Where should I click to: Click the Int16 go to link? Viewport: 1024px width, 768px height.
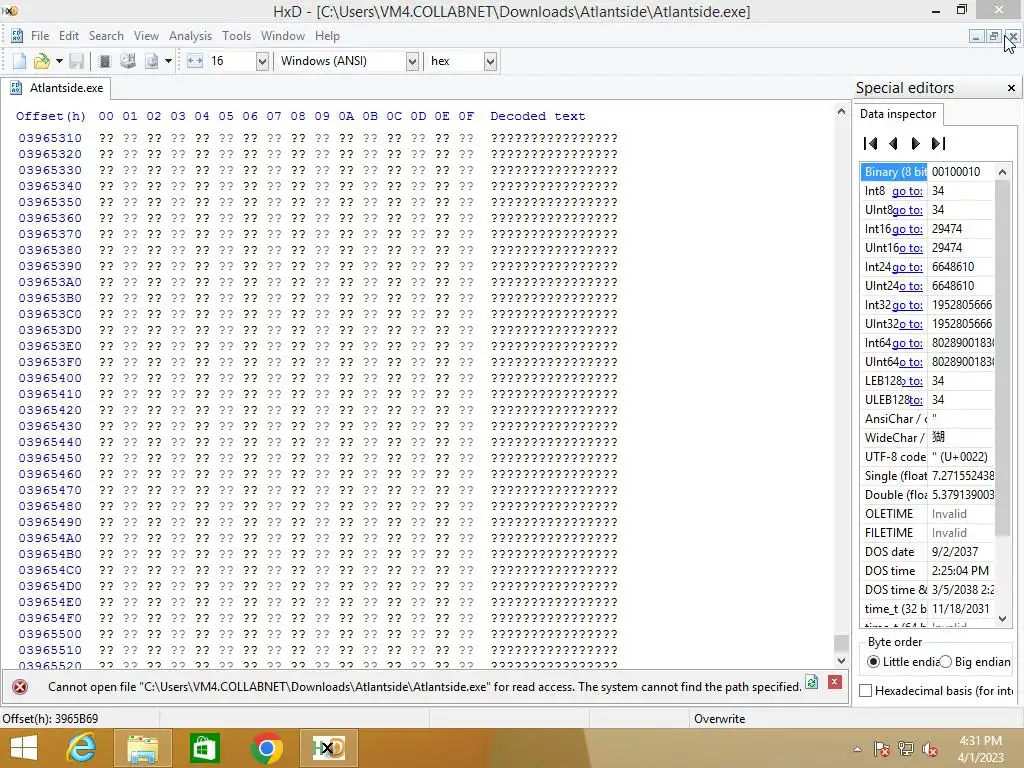pyautogui.click(x=907, y=229)
